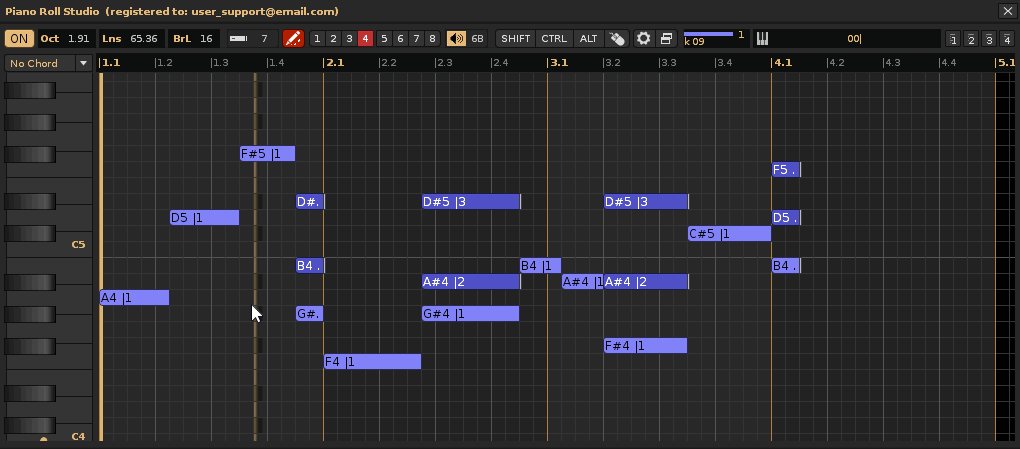Screen dimensions: 1020x449
Task: Click the mouse mode icon
Action: click(617, 39)
